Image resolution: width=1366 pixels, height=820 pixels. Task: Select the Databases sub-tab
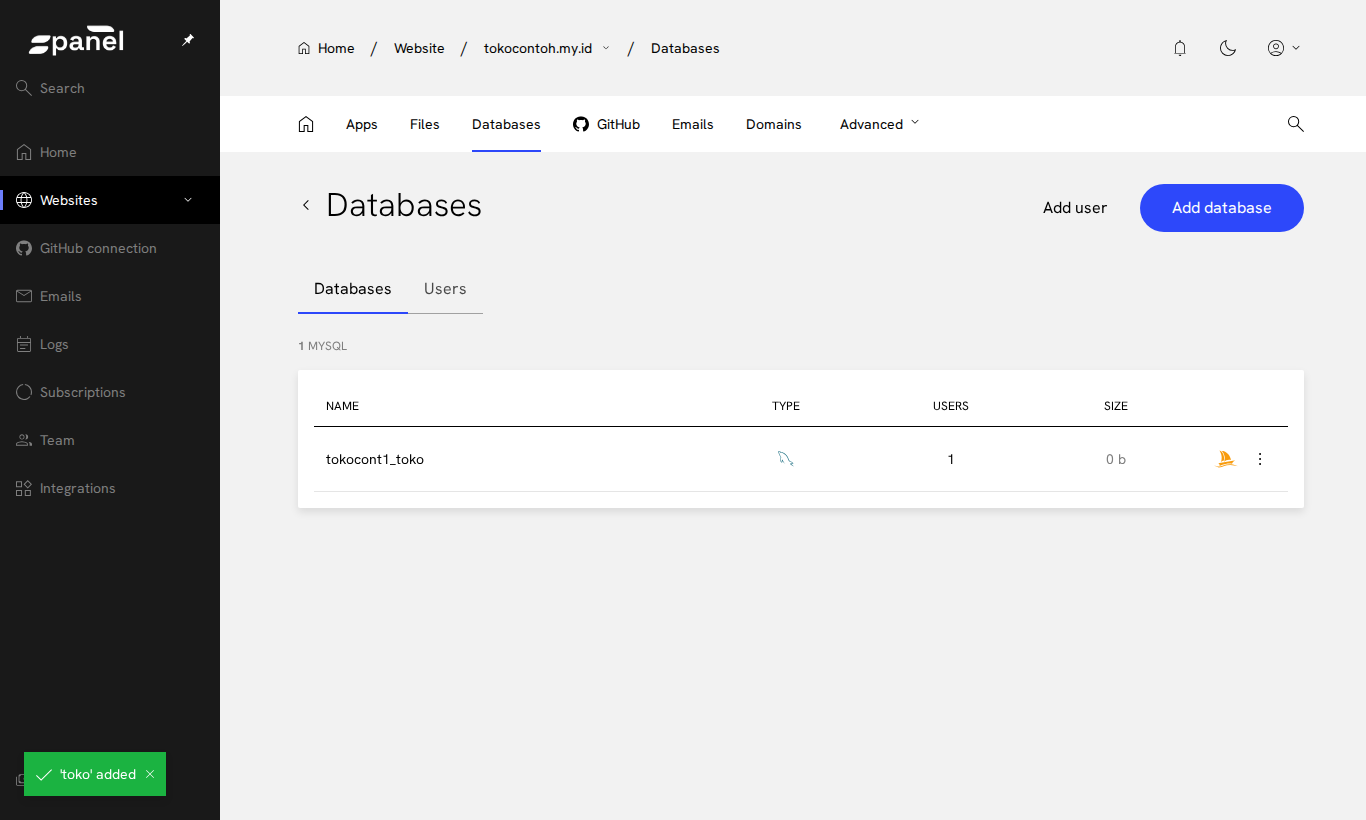click(353, 289)
